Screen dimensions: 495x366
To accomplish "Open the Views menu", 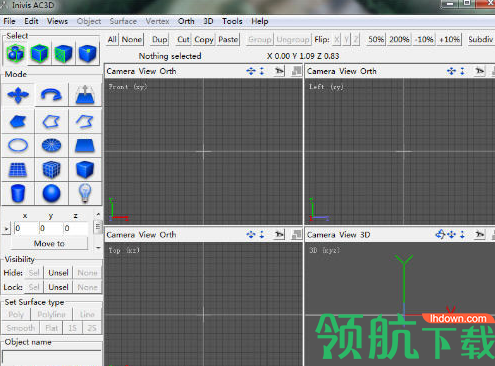I will click(x=57, y=21).
